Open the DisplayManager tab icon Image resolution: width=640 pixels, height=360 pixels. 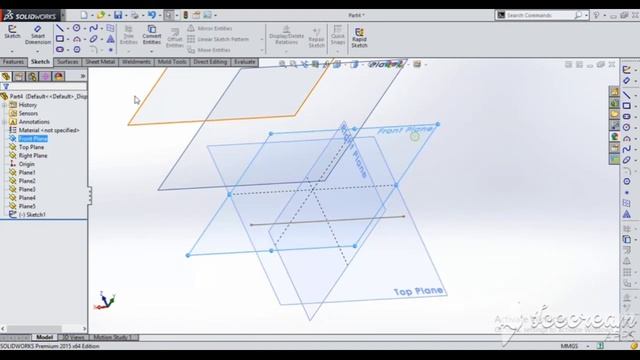click(x=58, y=76)
